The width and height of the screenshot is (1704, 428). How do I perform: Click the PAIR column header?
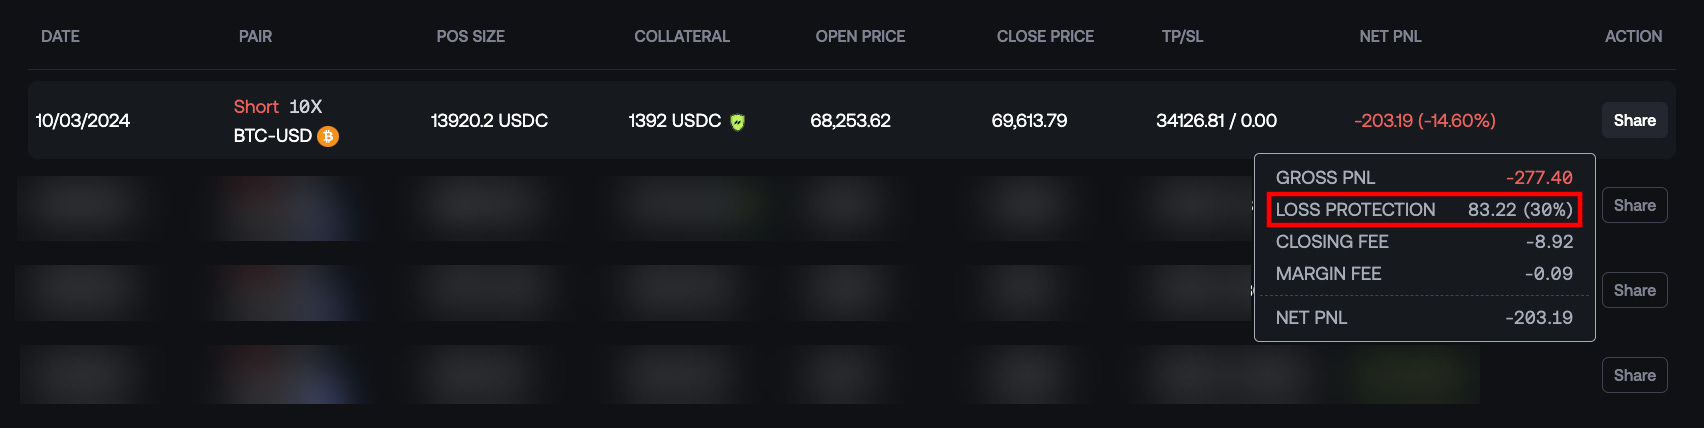click(x=255, y=36)
